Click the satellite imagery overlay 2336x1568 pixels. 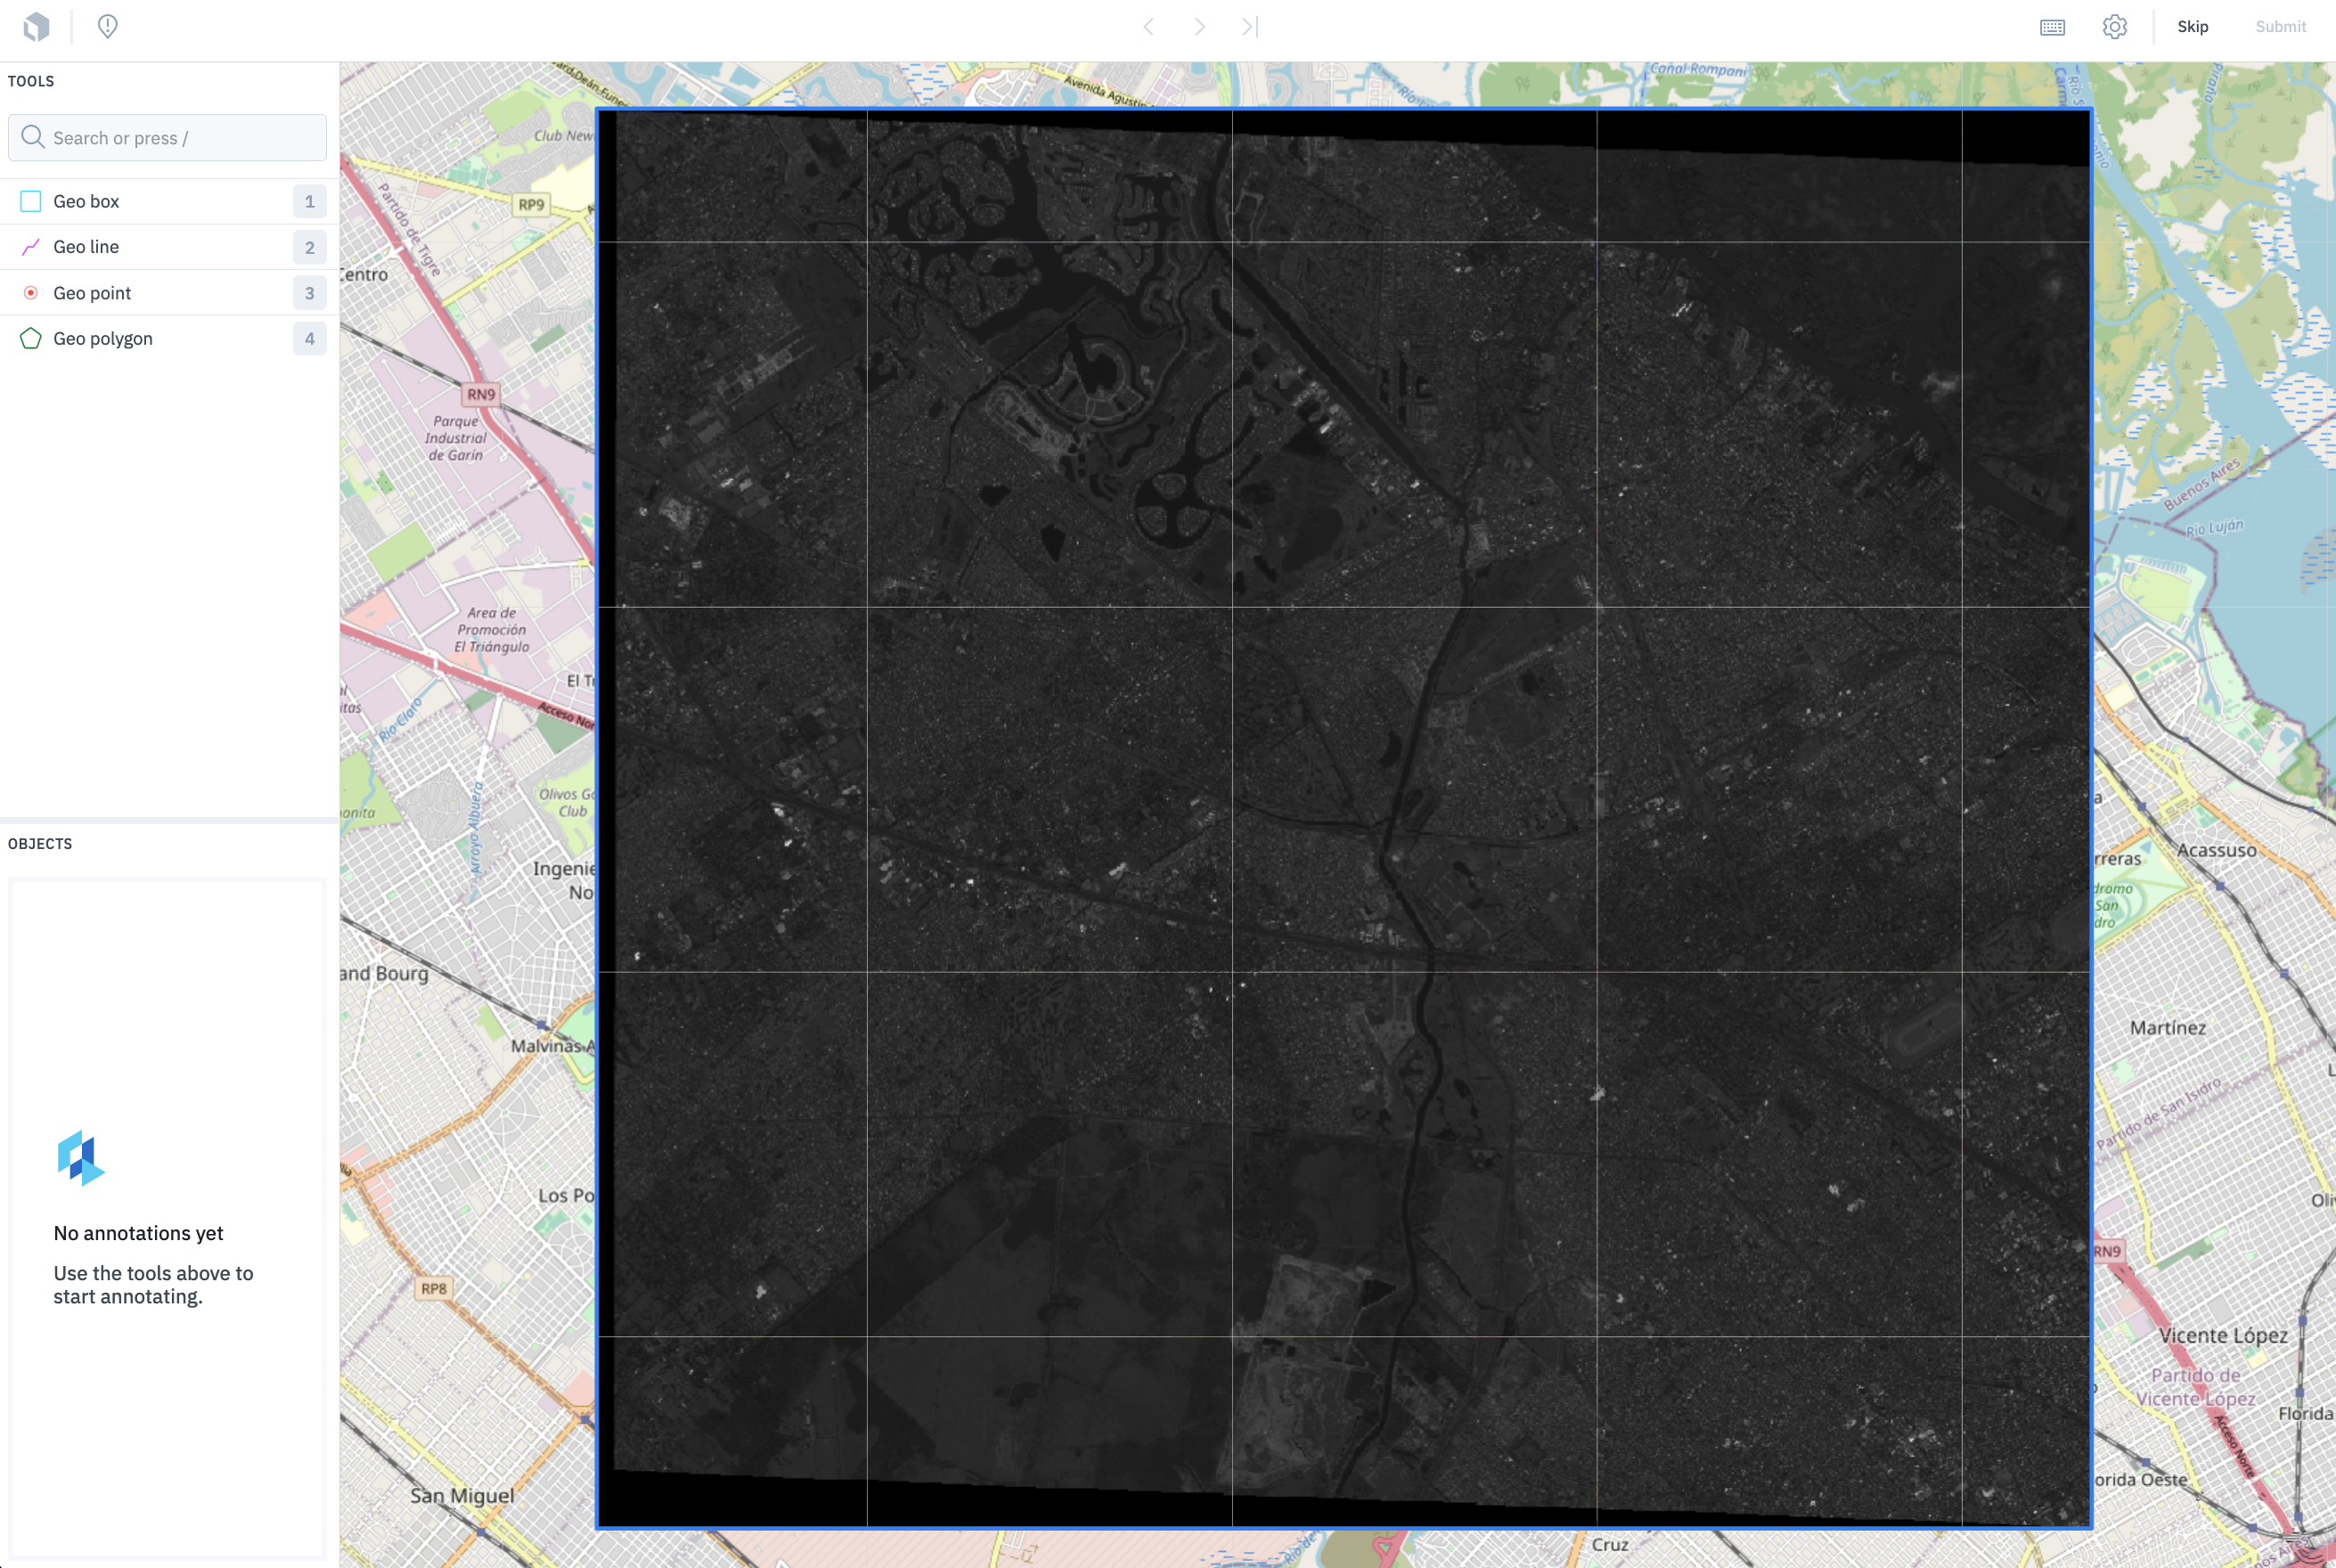tap(1344, 818)
